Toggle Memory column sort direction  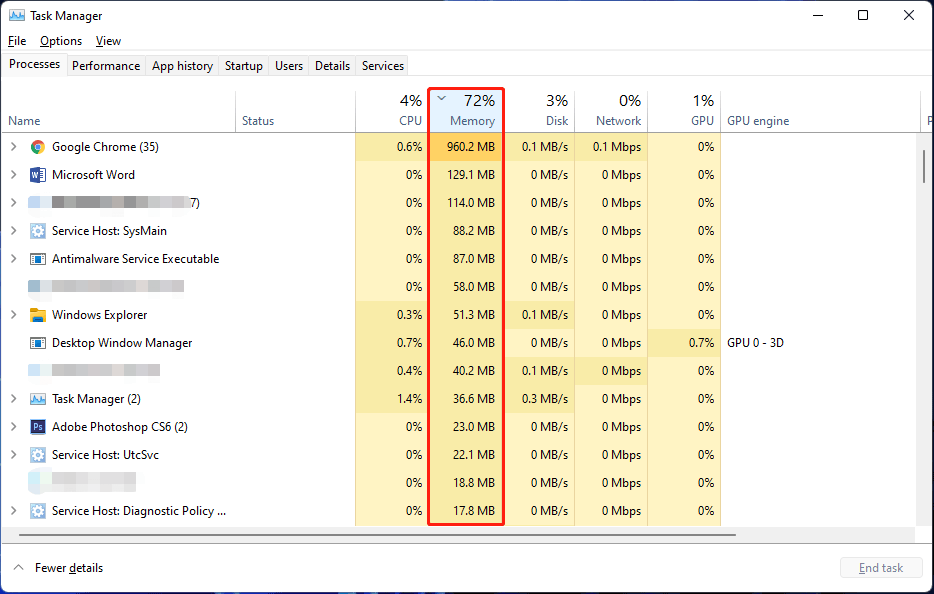point(466,110)
